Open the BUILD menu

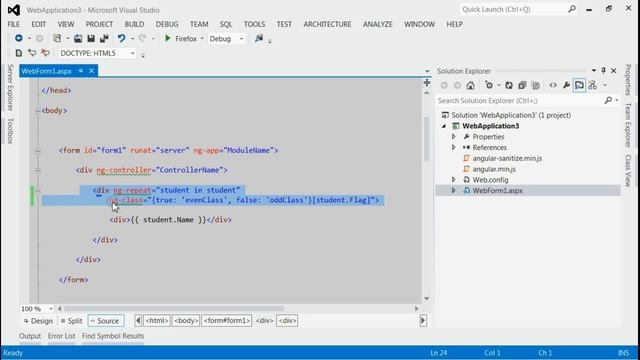[x=134, y=24]
